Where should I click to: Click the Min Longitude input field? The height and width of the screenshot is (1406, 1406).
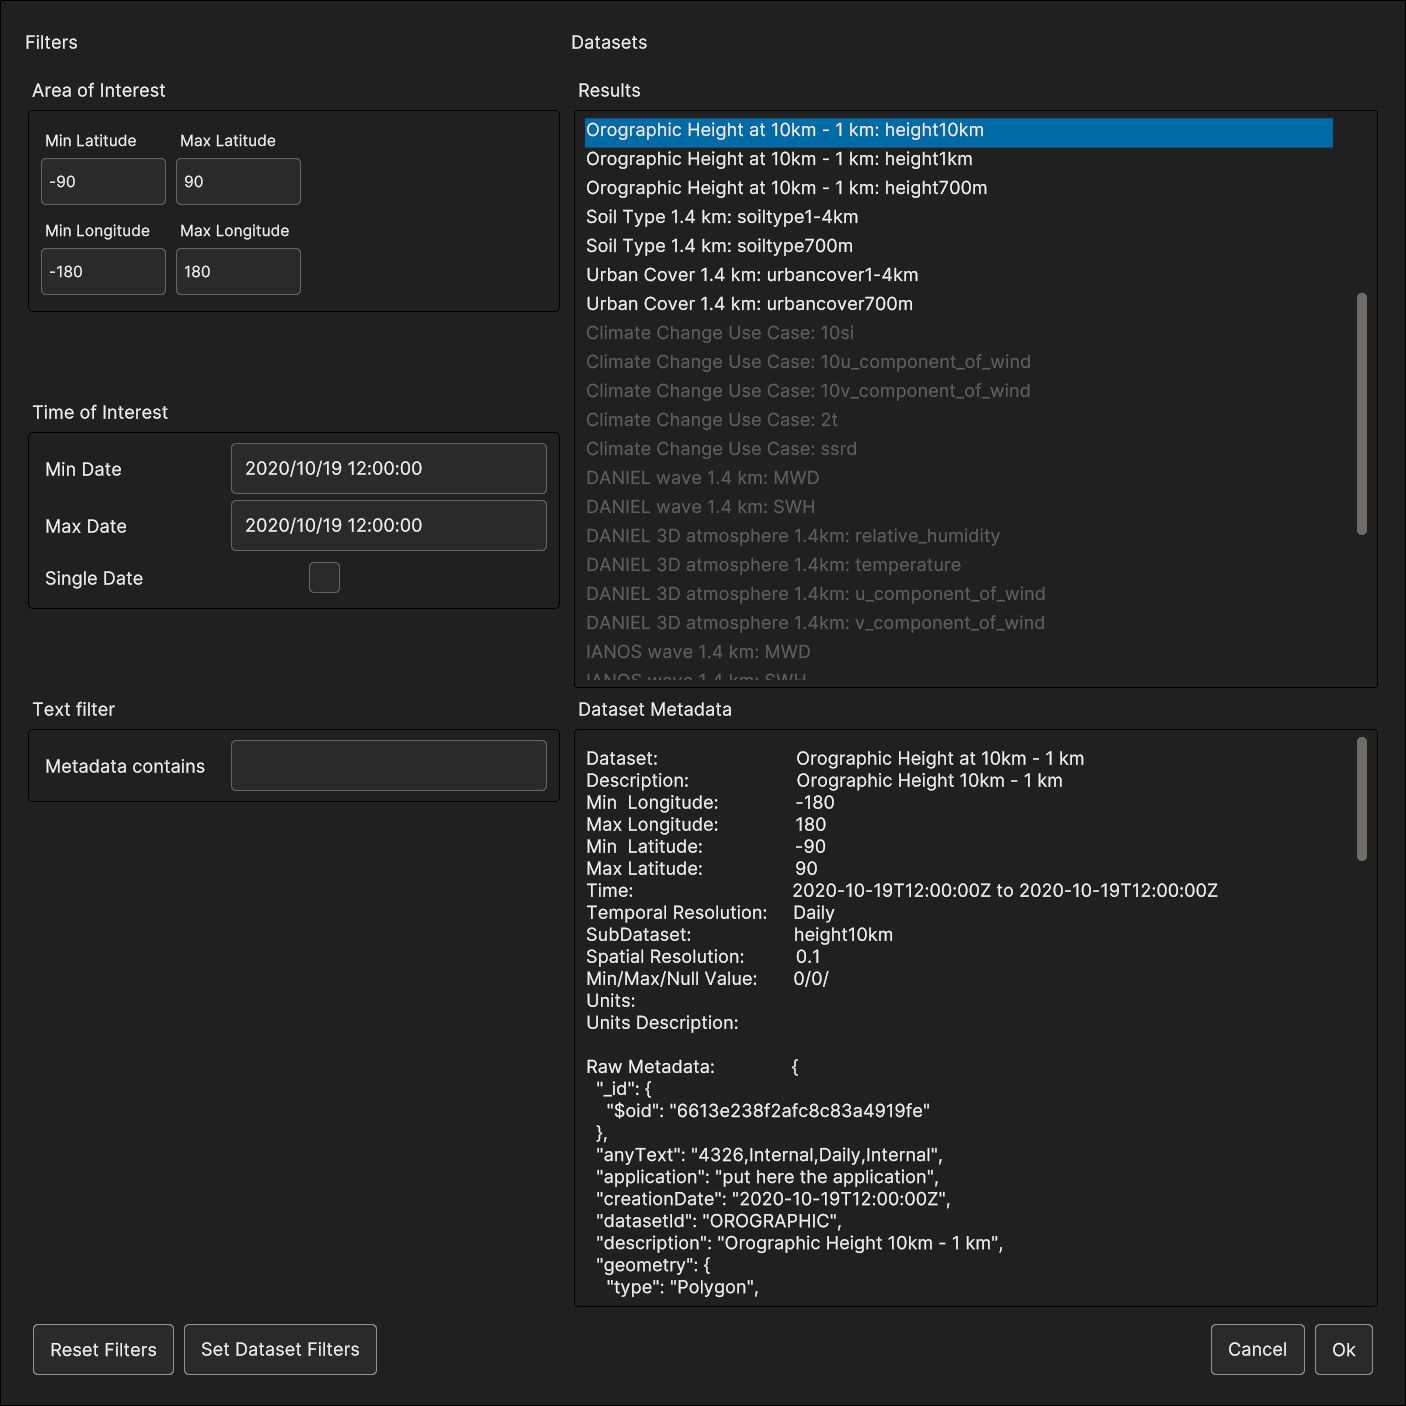[103, 272]
